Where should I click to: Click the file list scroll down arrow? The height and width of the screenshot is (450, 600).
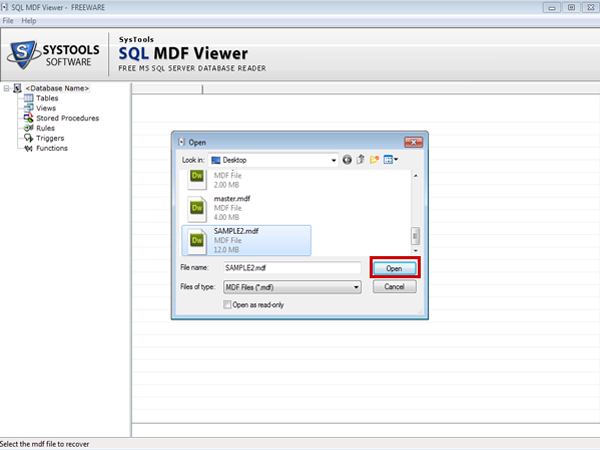[x=416, y=251]
